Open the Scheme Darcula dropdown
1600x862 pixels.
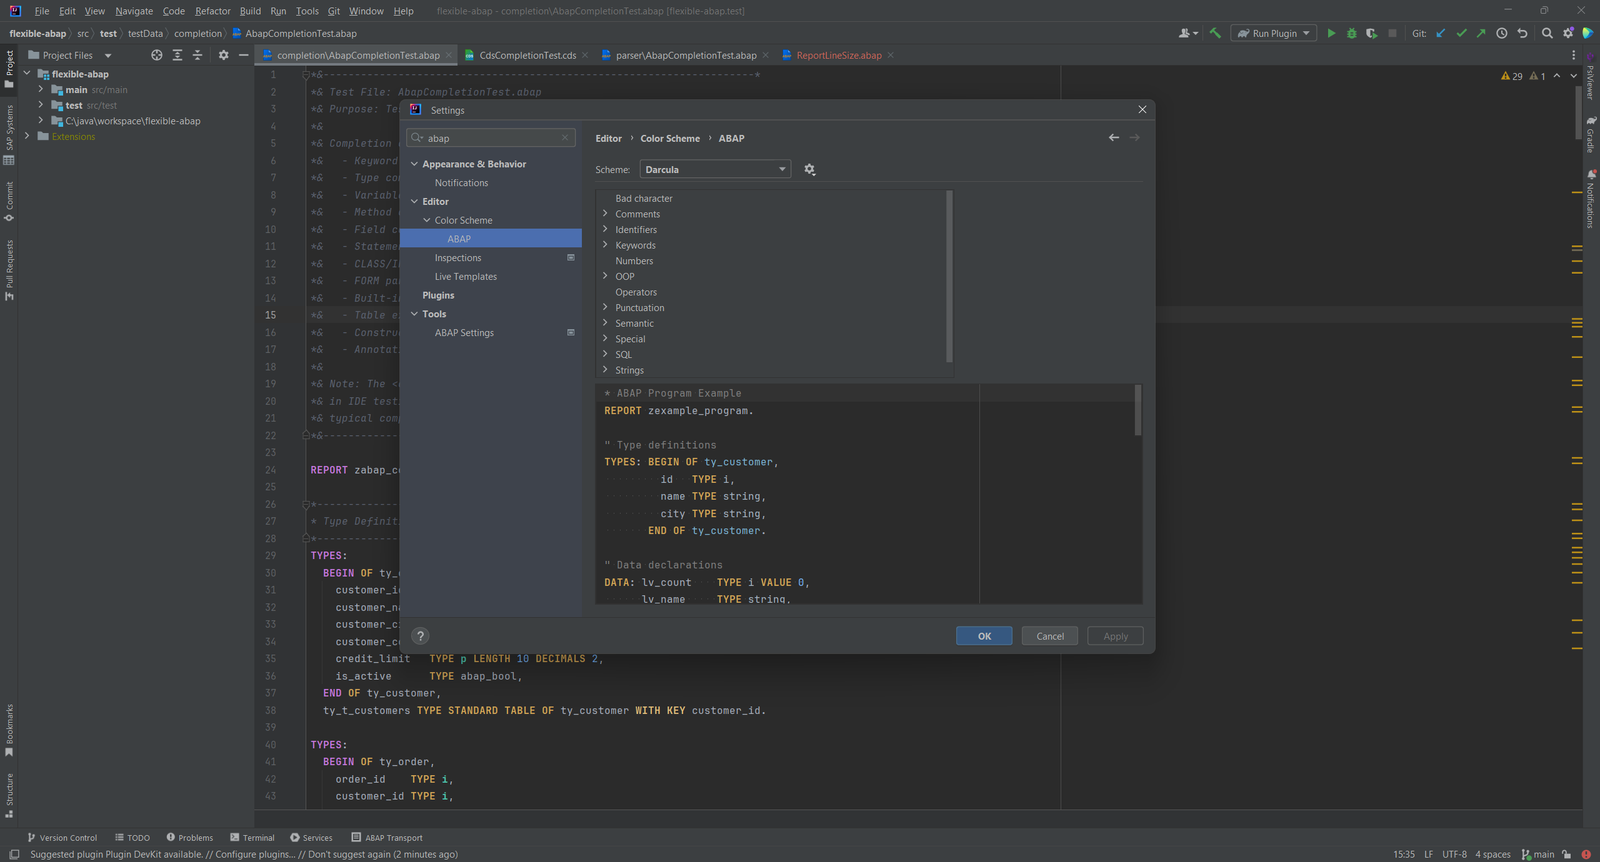[x=715, y=170]
